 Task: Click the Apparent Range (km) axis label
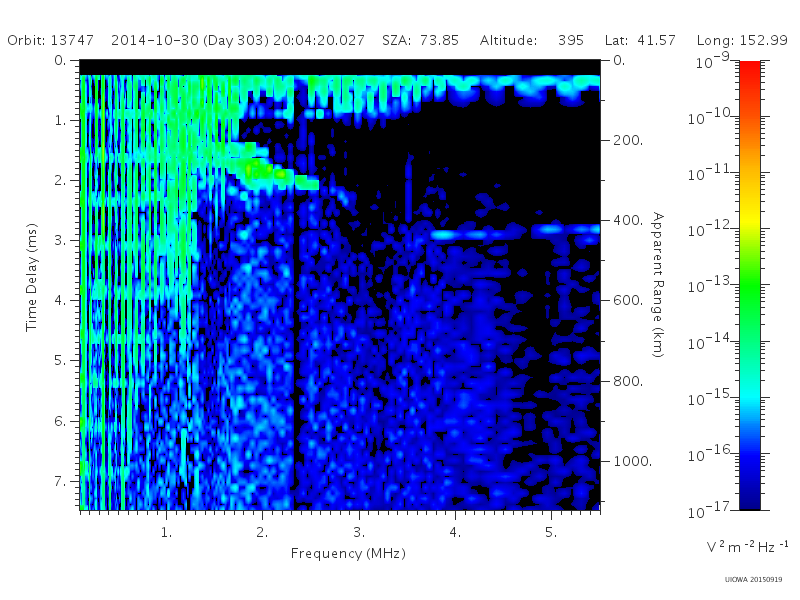coord(658,285)
